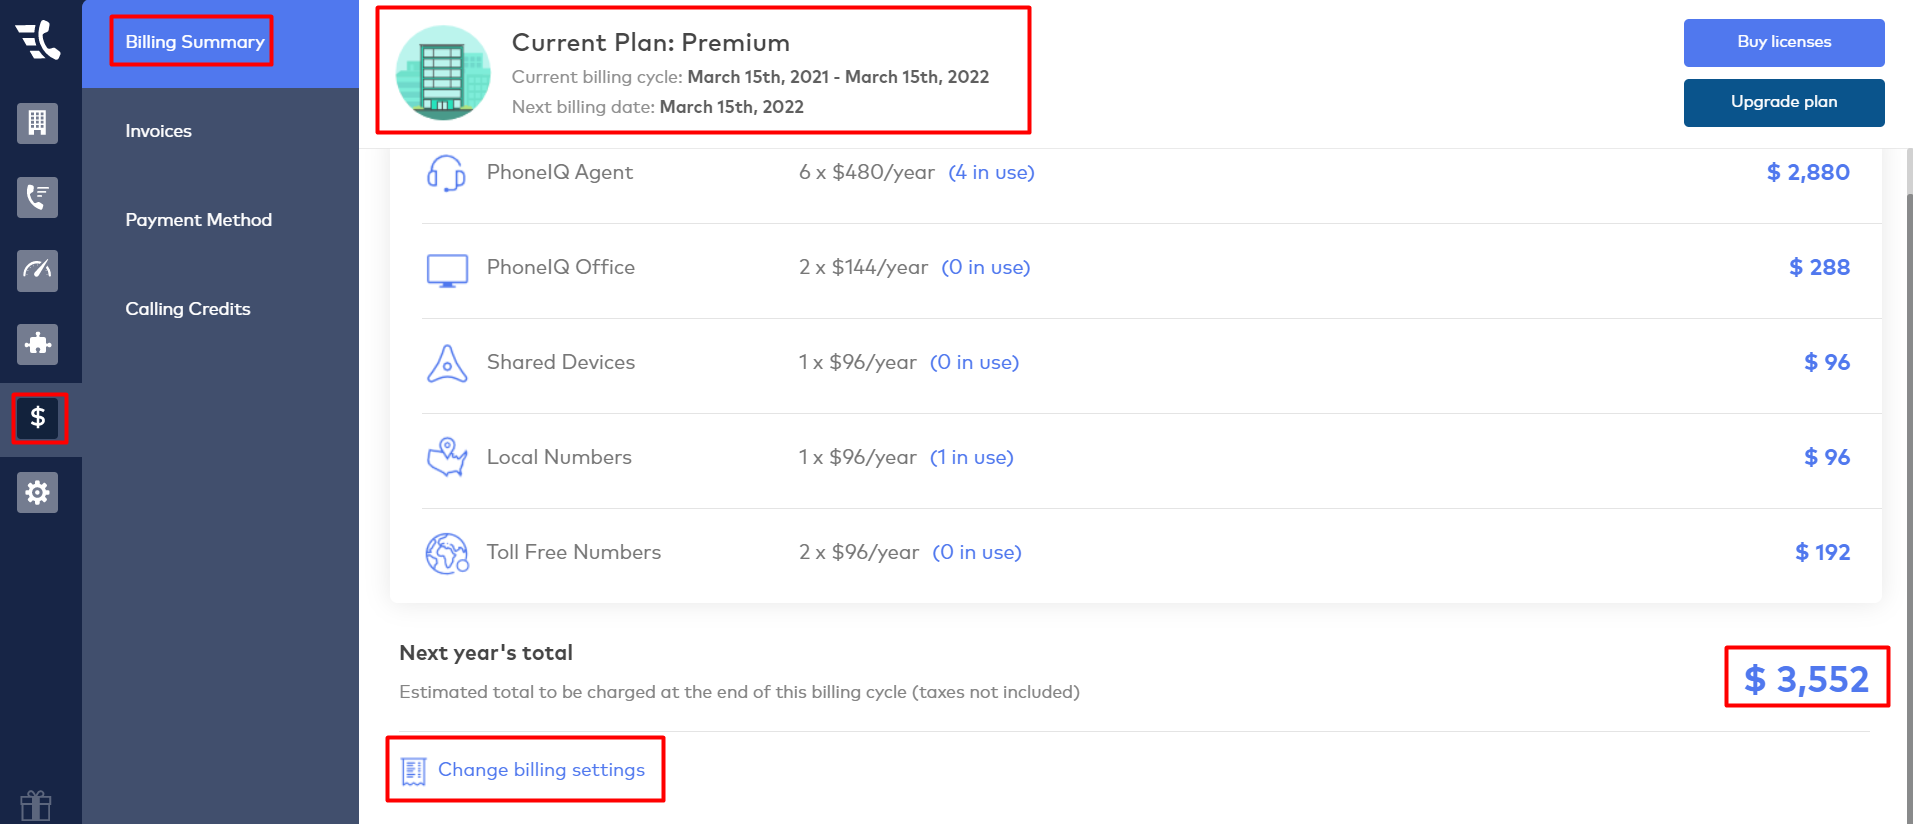Click the gift icon in sidebar
Screen dimensions: 1913x824
coord(36,805)
